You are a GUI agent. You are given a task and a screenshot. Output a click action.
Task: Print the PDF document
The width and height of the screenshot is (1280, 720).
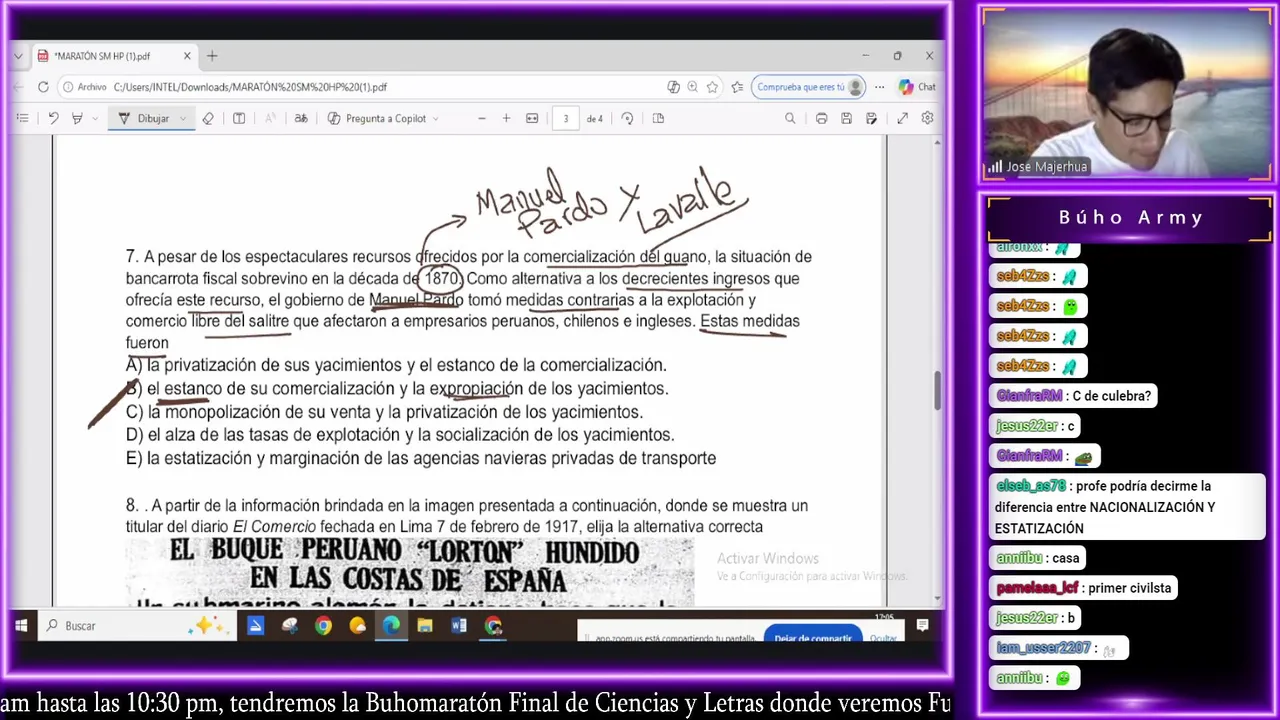821,118
